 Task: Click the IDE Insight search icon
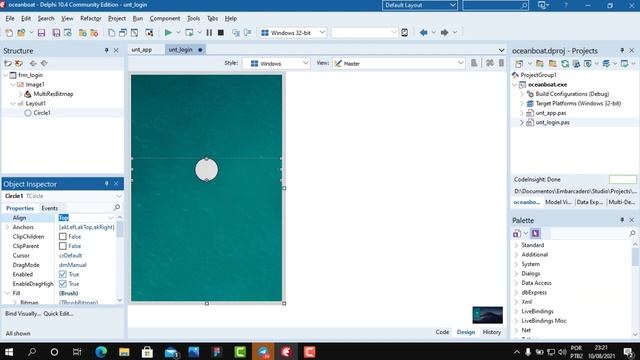pos(524,5)
